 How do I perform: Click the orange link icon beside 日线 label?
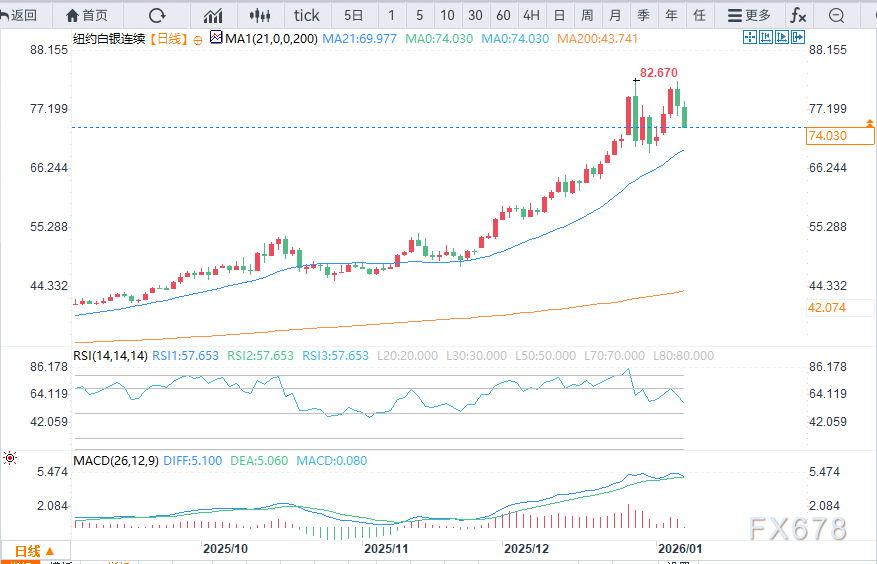pos(197,38)
